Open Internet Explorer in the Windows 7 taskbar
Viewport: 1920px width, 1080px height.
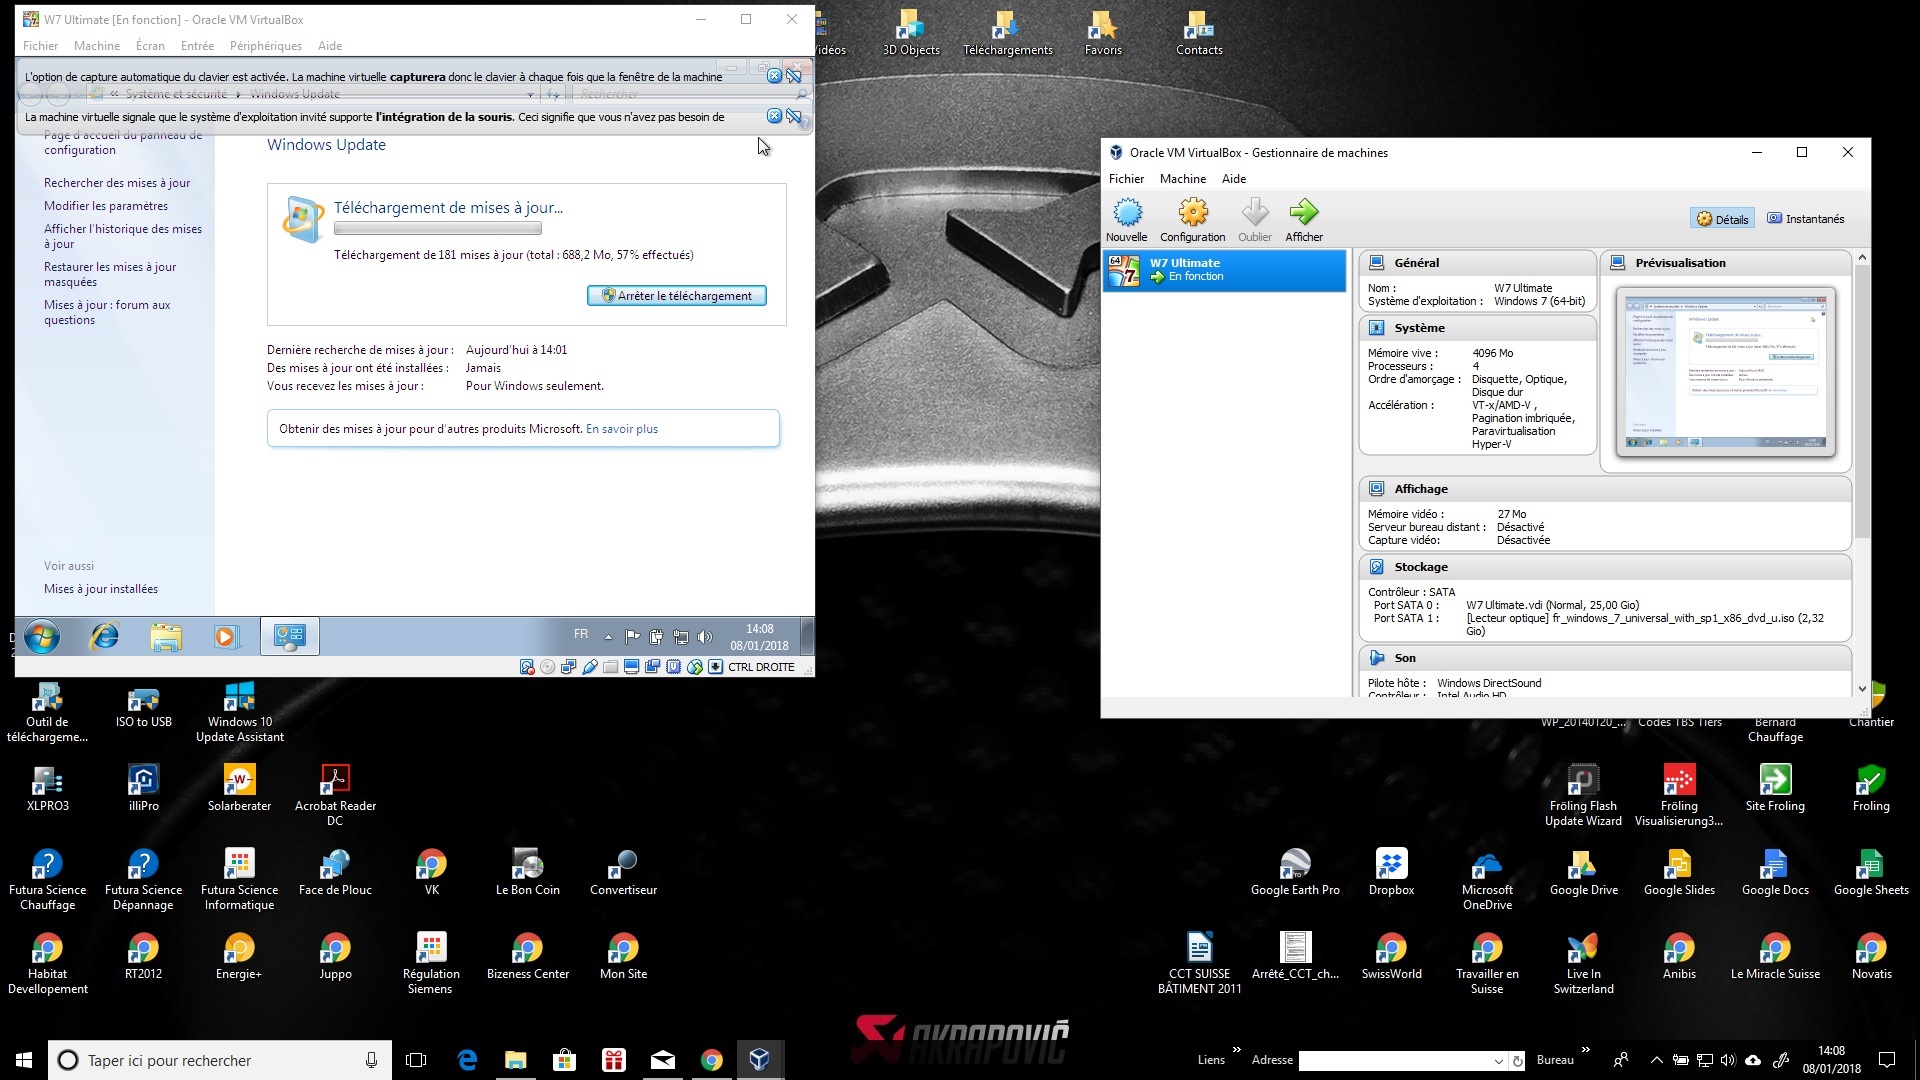point(104,636)
